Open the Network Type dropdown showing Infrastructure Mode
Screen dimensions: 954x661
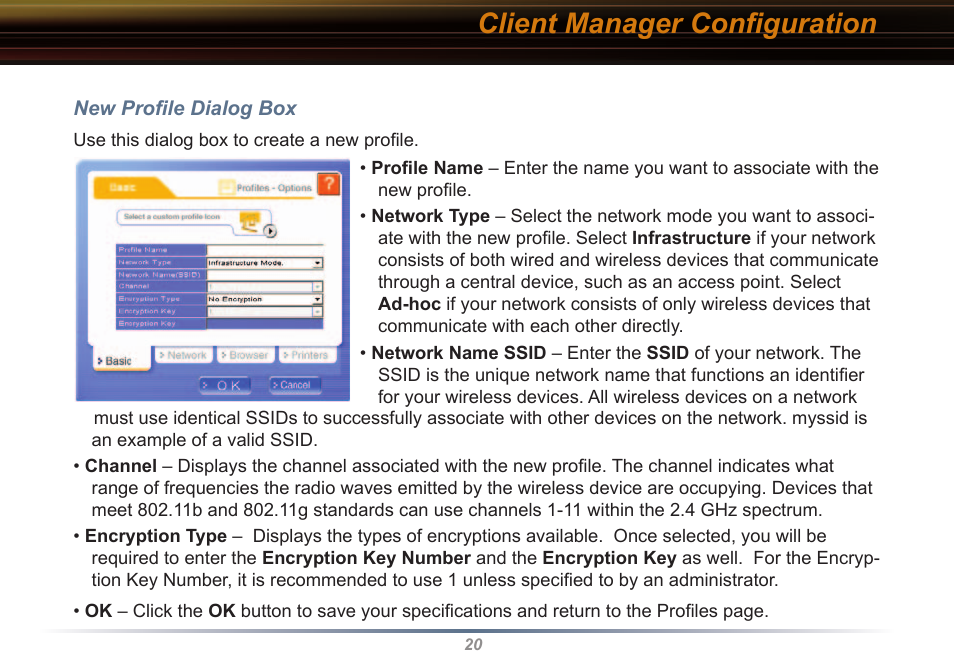tap(265, 263)
